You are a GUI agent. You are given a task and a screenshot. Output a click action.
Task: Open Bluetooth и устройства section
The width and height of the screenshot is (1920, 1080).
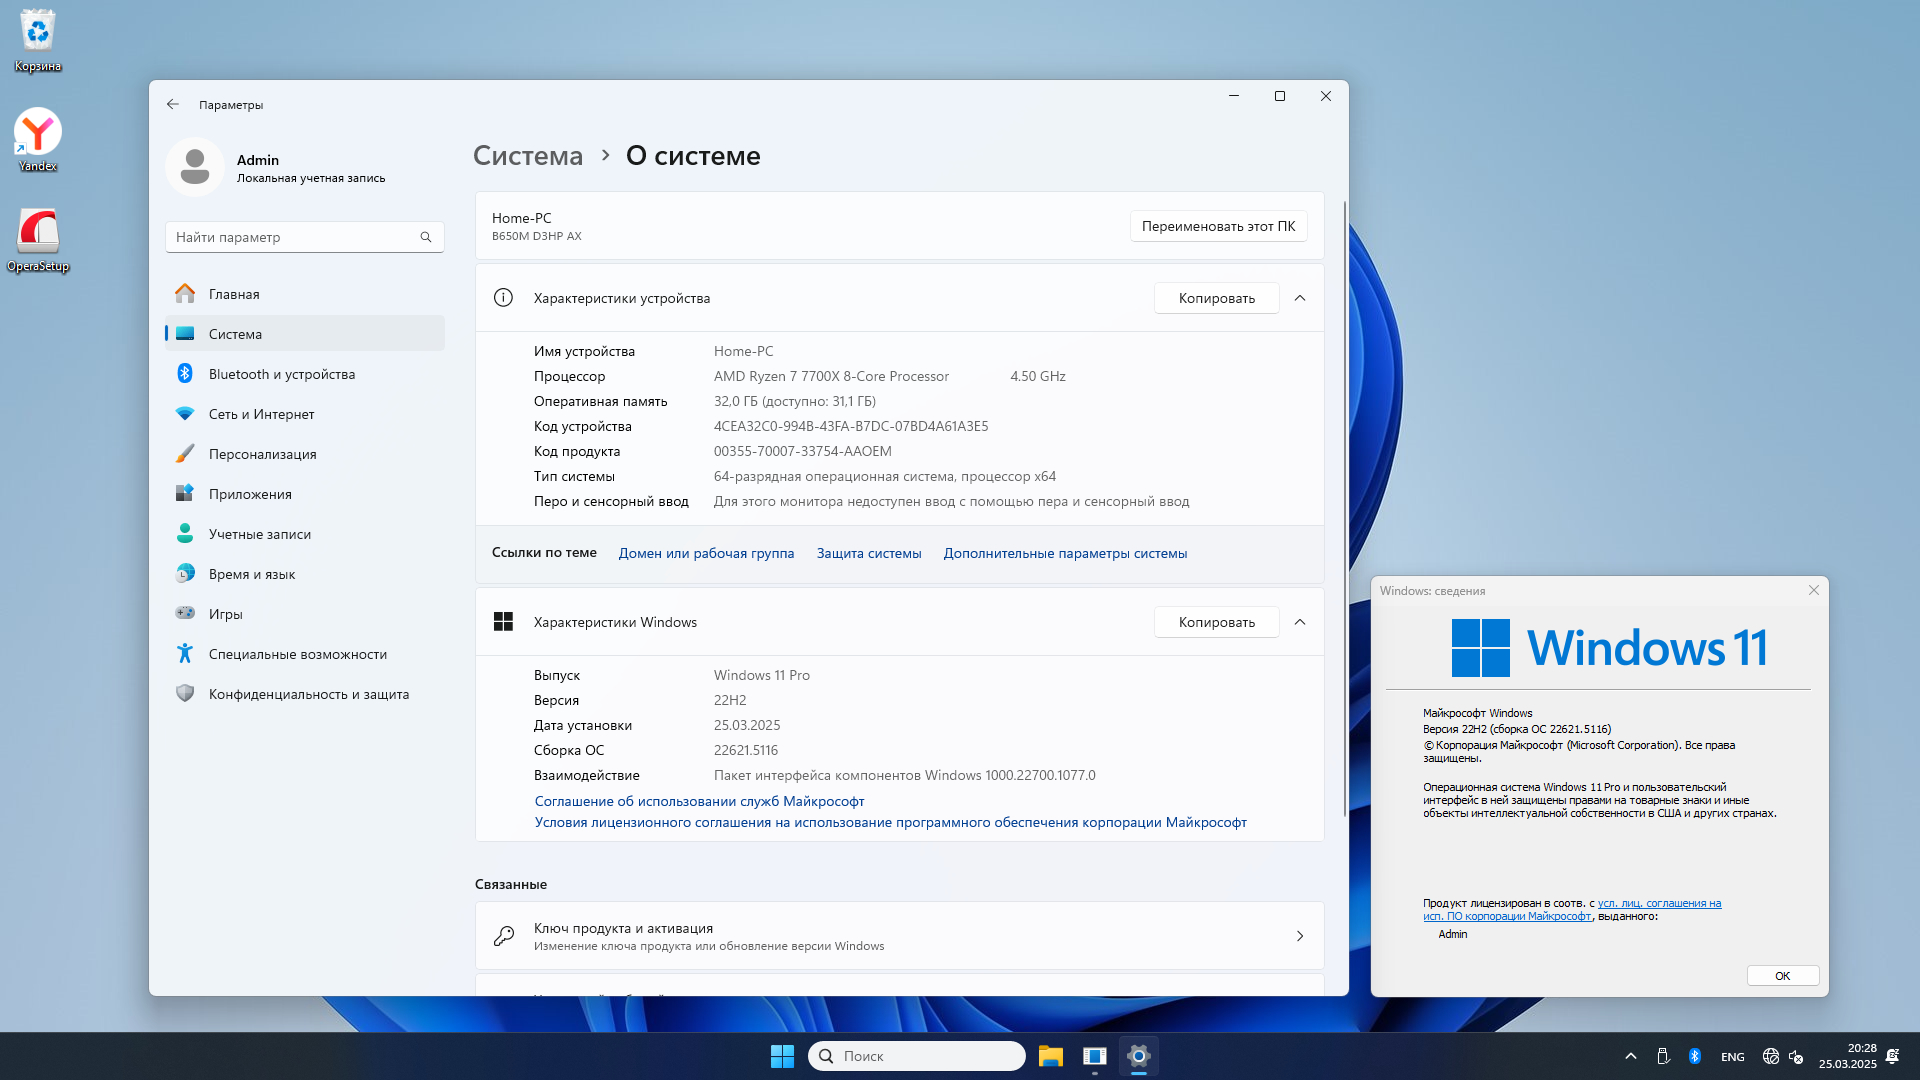coord(281,374)
